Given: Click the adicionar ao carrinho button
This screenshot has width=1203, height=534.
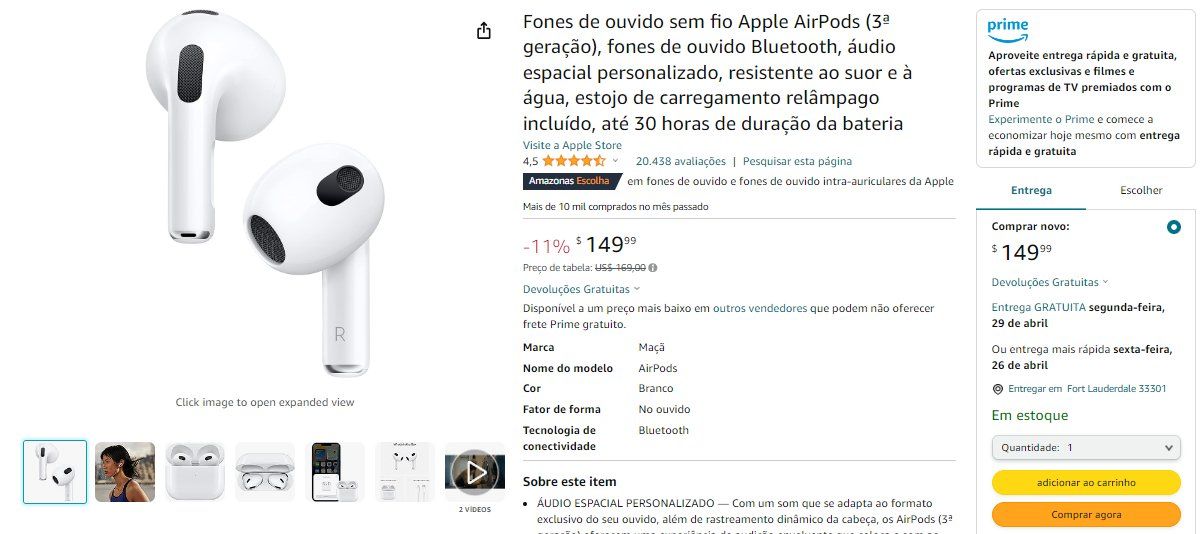Looking at the screenshot, I should 1086,482.
